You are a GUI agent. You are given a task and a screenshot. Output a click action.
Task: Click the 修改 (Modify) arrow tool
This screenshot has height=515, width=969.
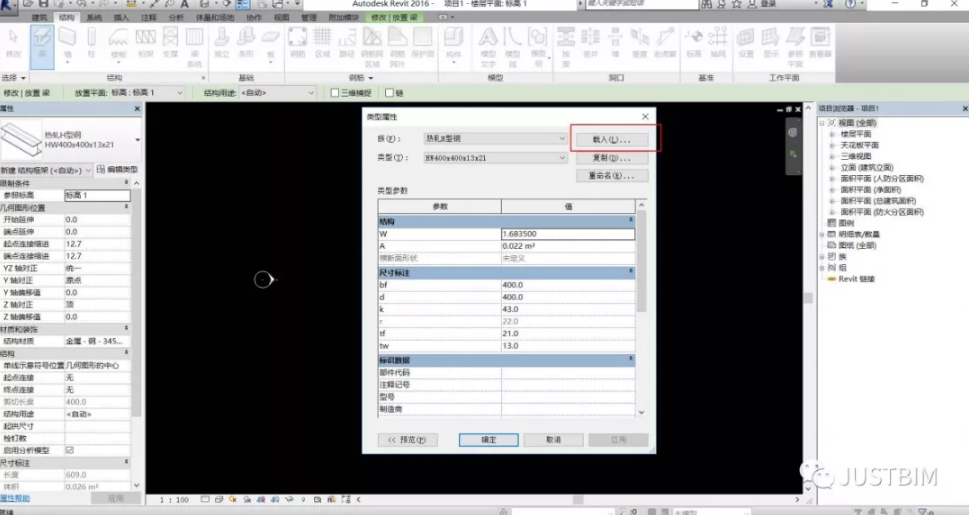point(13,43)
